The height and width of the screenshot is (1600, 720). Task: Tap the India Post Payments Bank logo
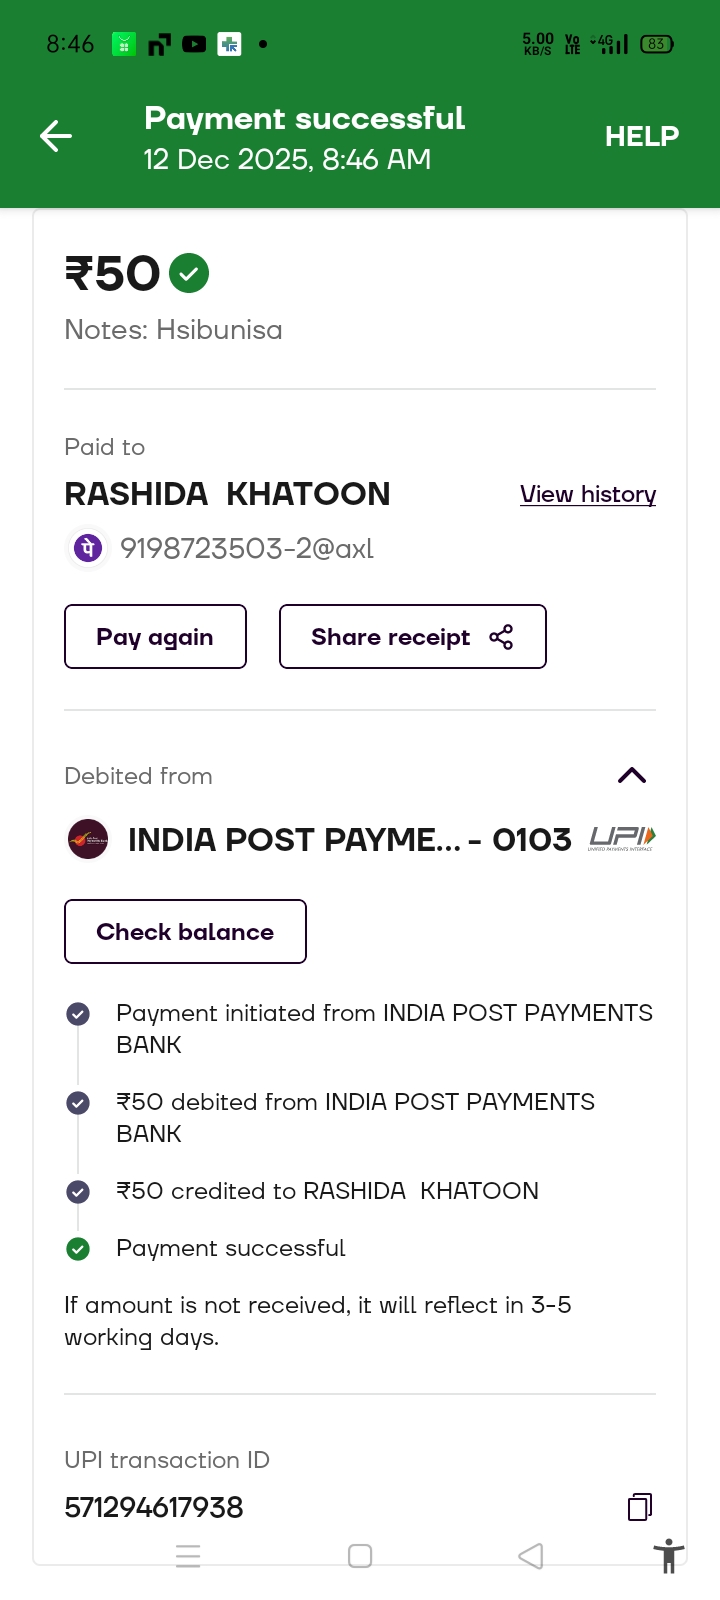coord(88,839)
